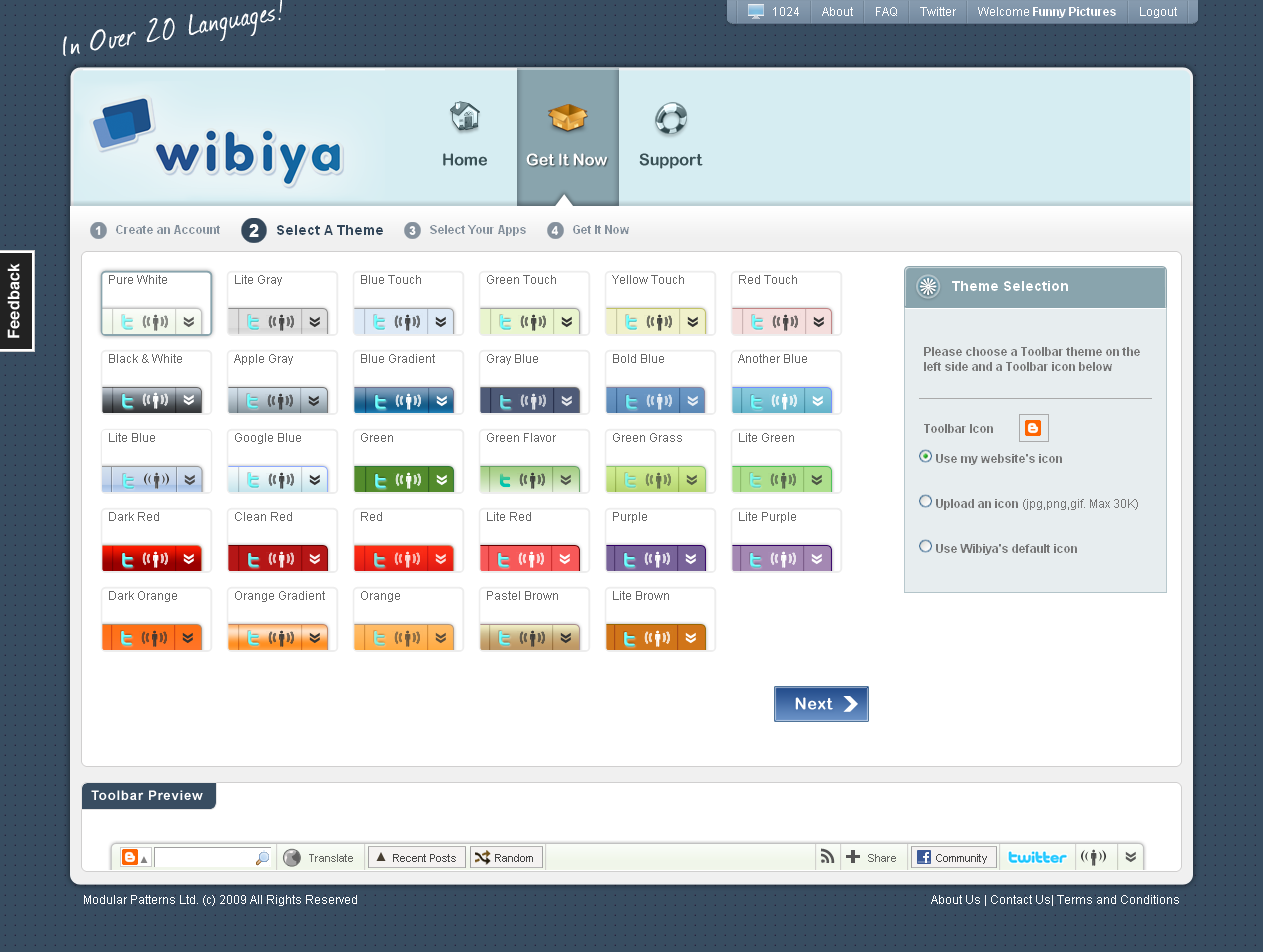Select Upload an icon option
This screenshot has width=1263, height=952.
click(925, 501)
